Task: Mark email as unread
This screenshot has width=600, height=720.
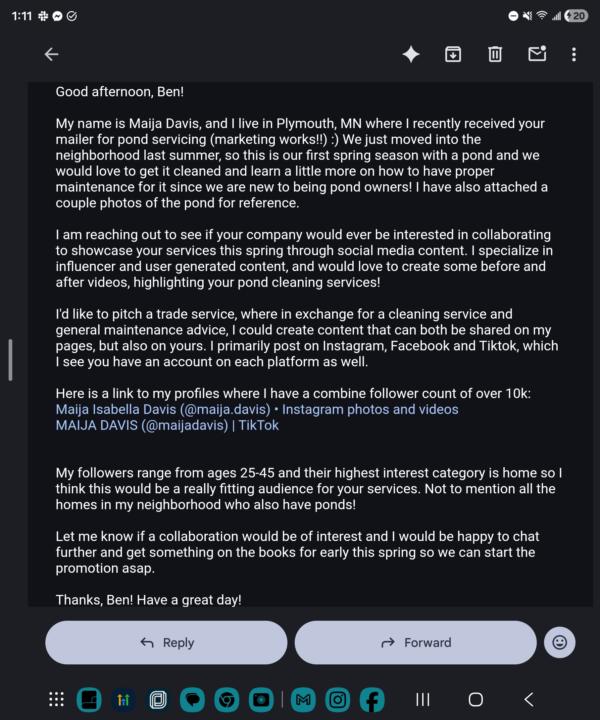Action: (x=537, y=54)
